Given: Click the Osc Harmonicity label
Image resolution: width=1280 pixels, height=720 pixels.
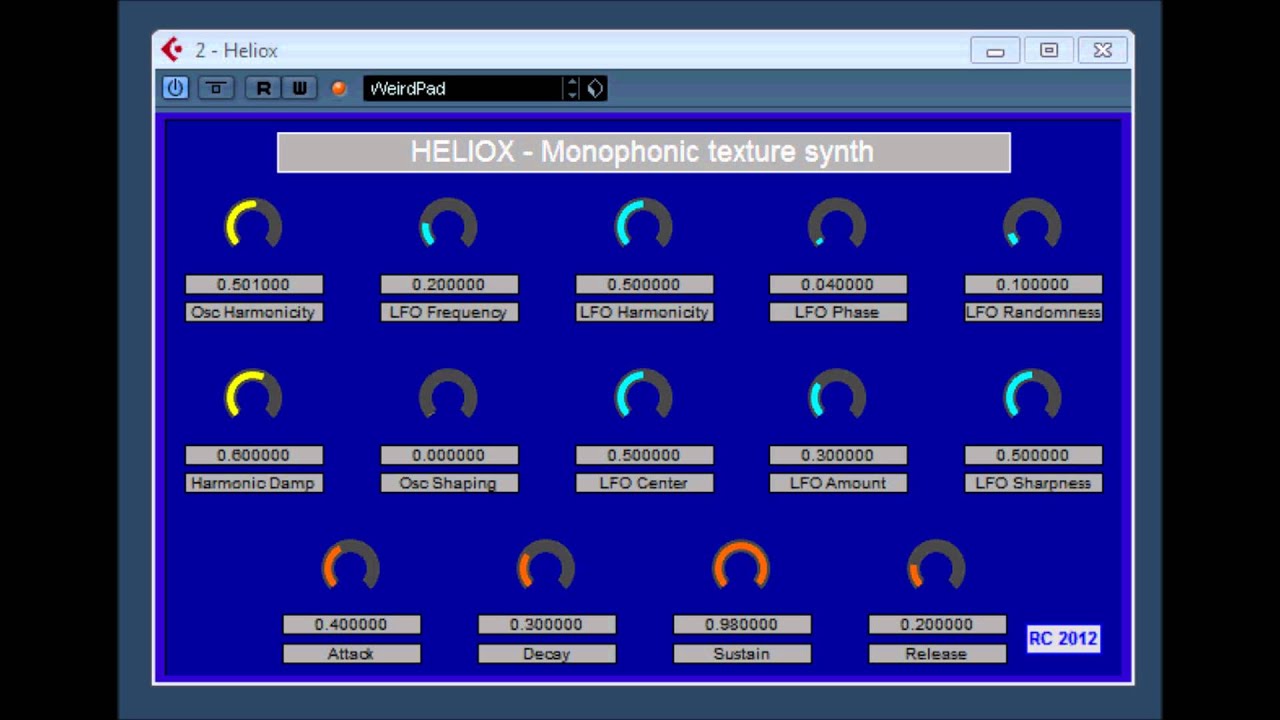Looking at the screenshot, I should tap(254, 312).
